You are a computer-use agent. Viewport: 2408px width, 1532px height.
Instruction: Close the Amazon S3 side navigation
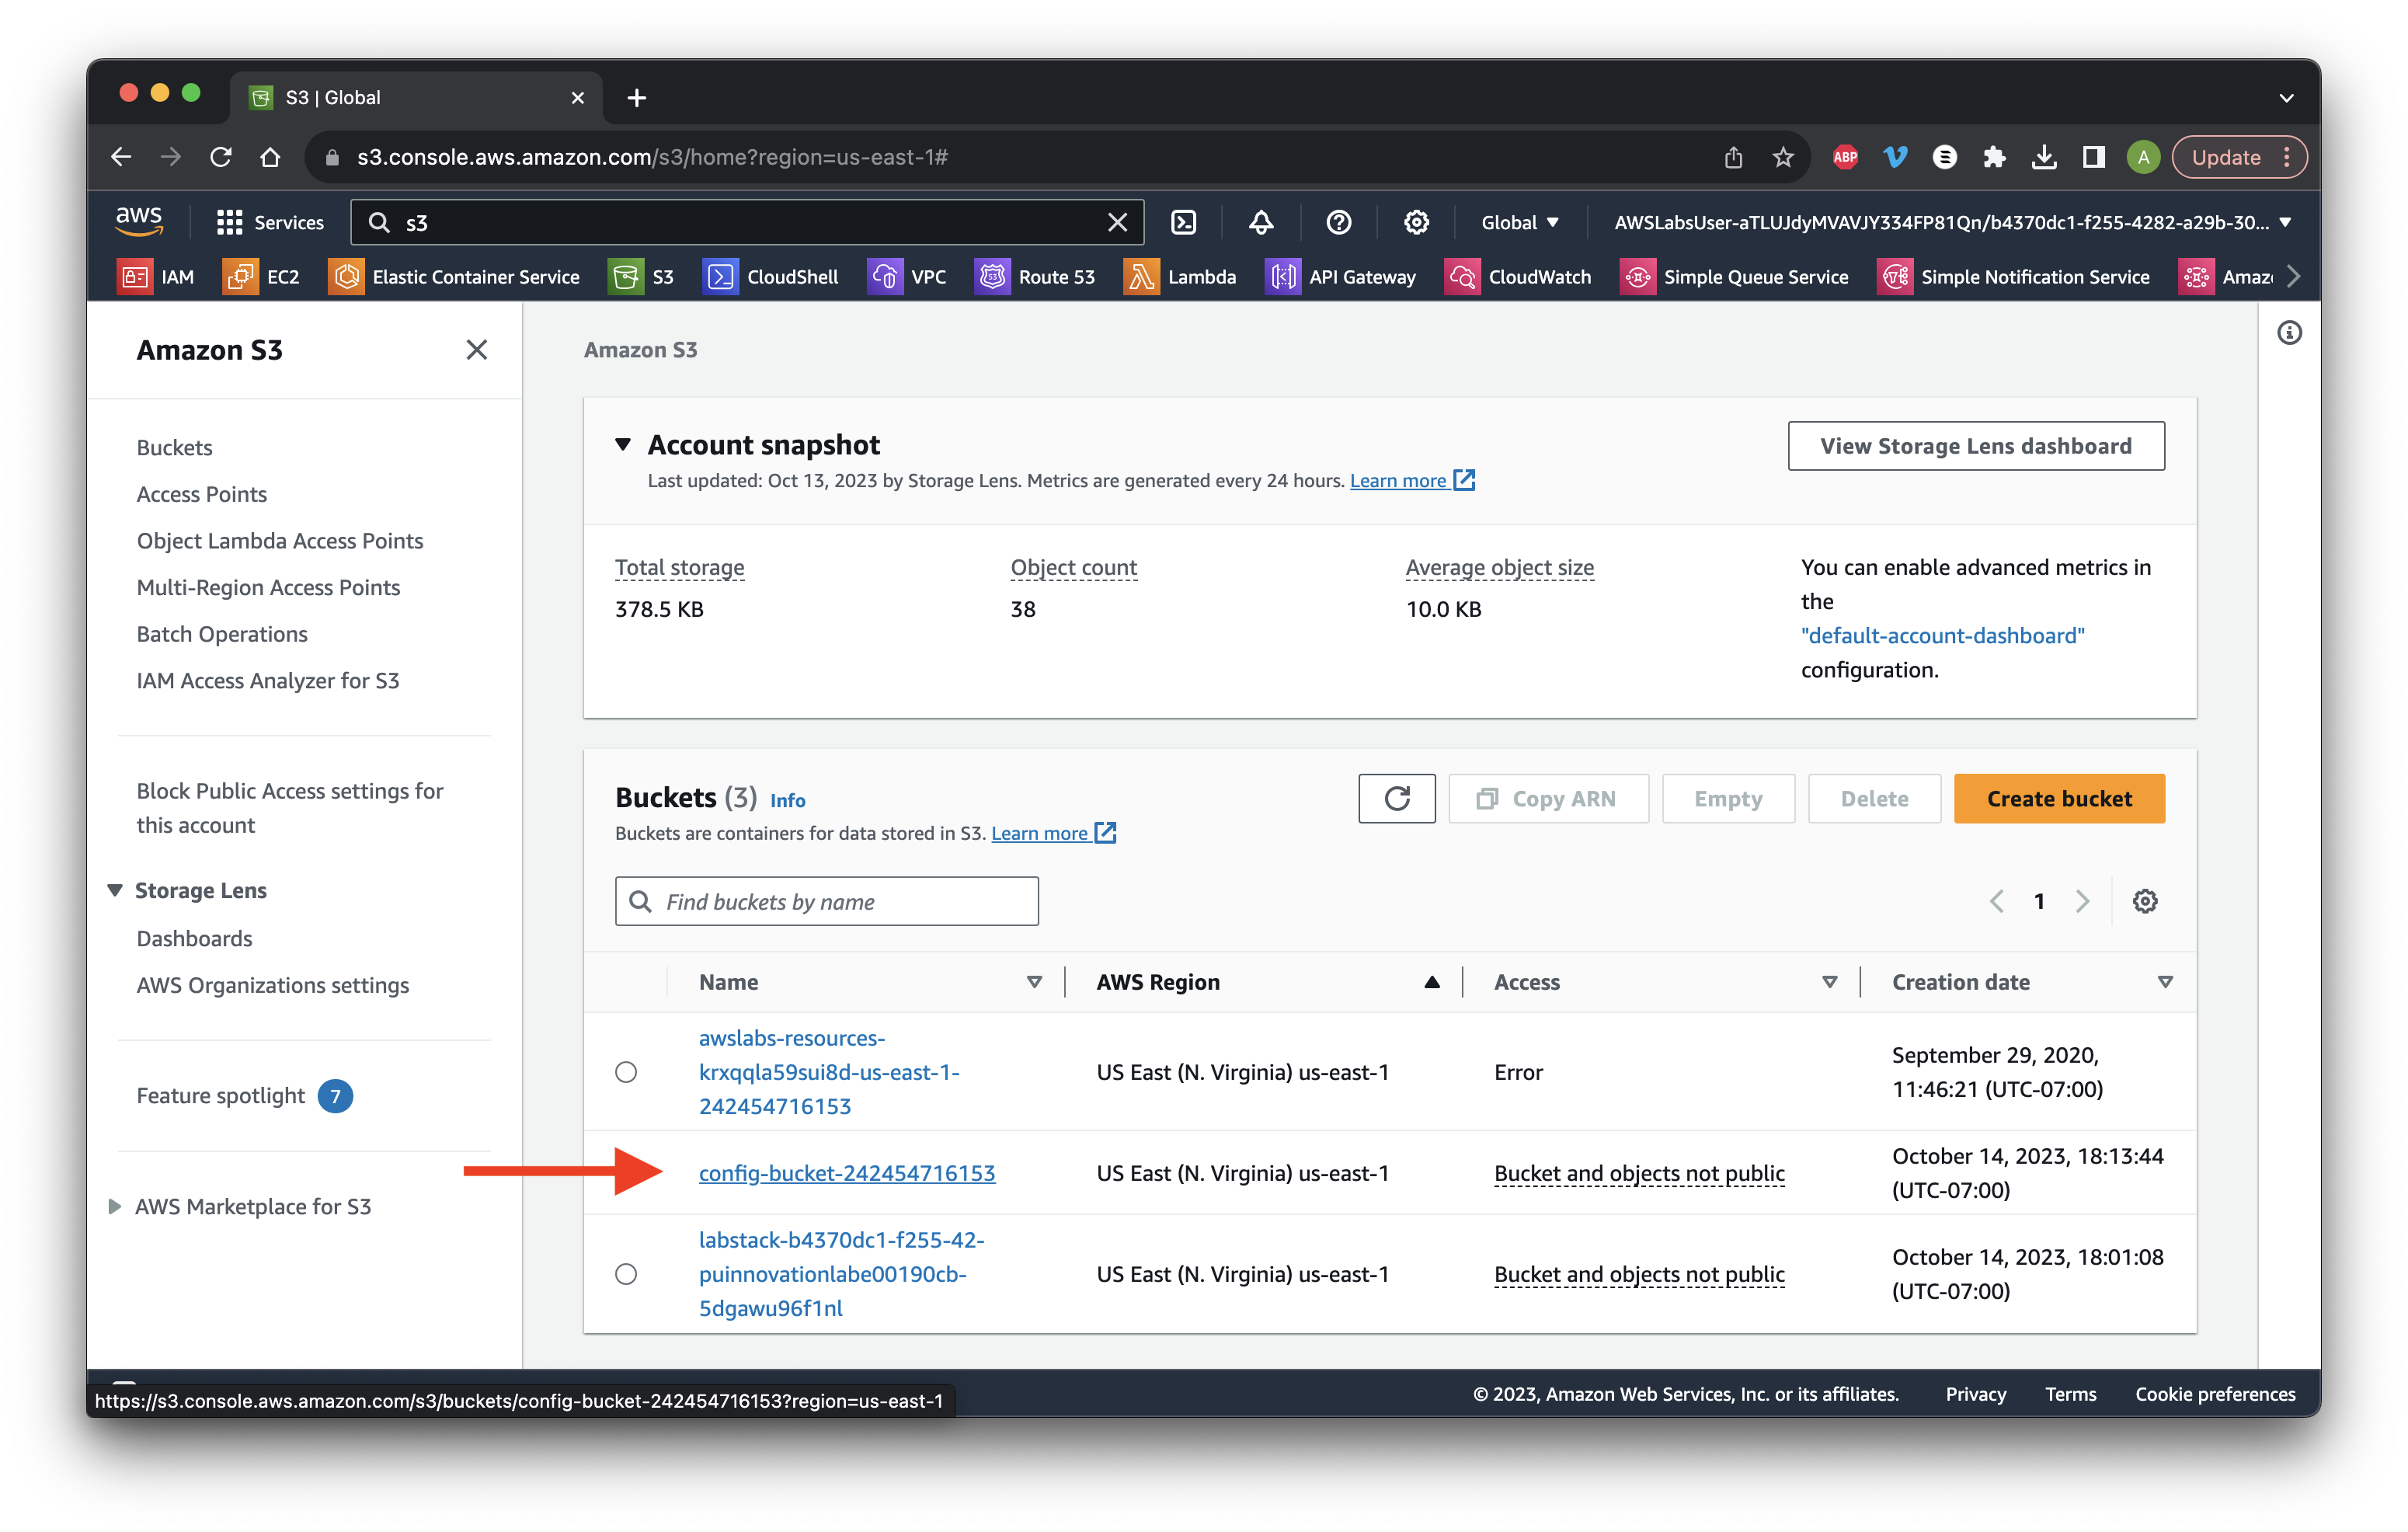coord(476,350)
